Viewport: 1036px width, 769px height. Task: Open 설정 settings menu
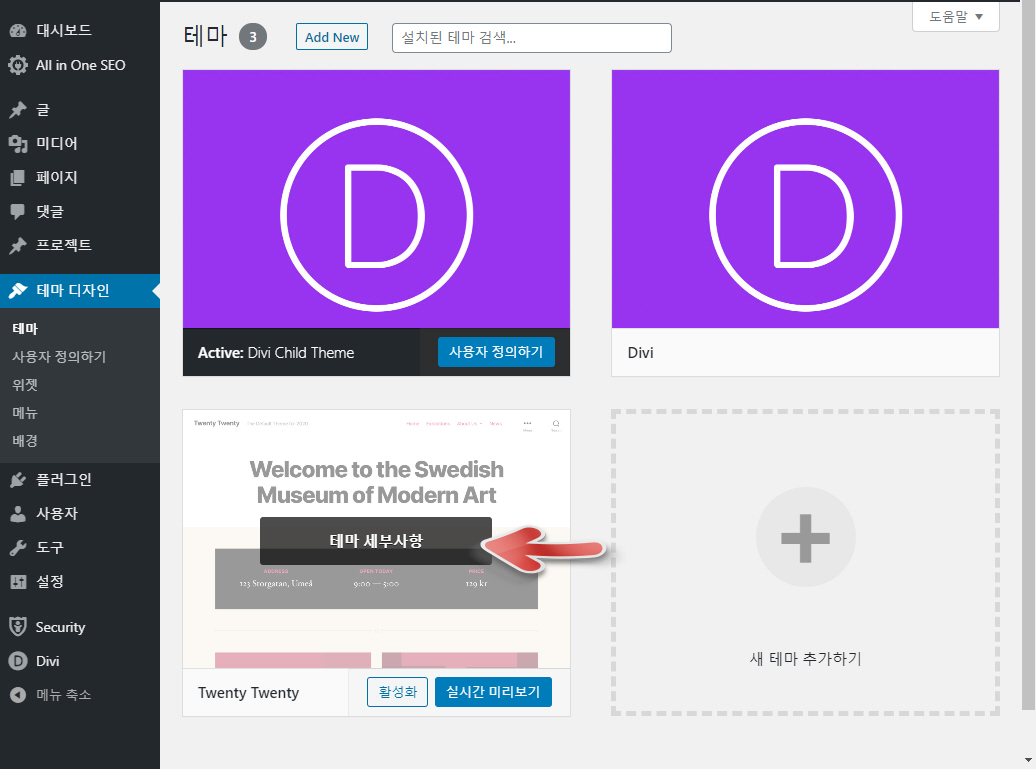(x=50, y=581)
